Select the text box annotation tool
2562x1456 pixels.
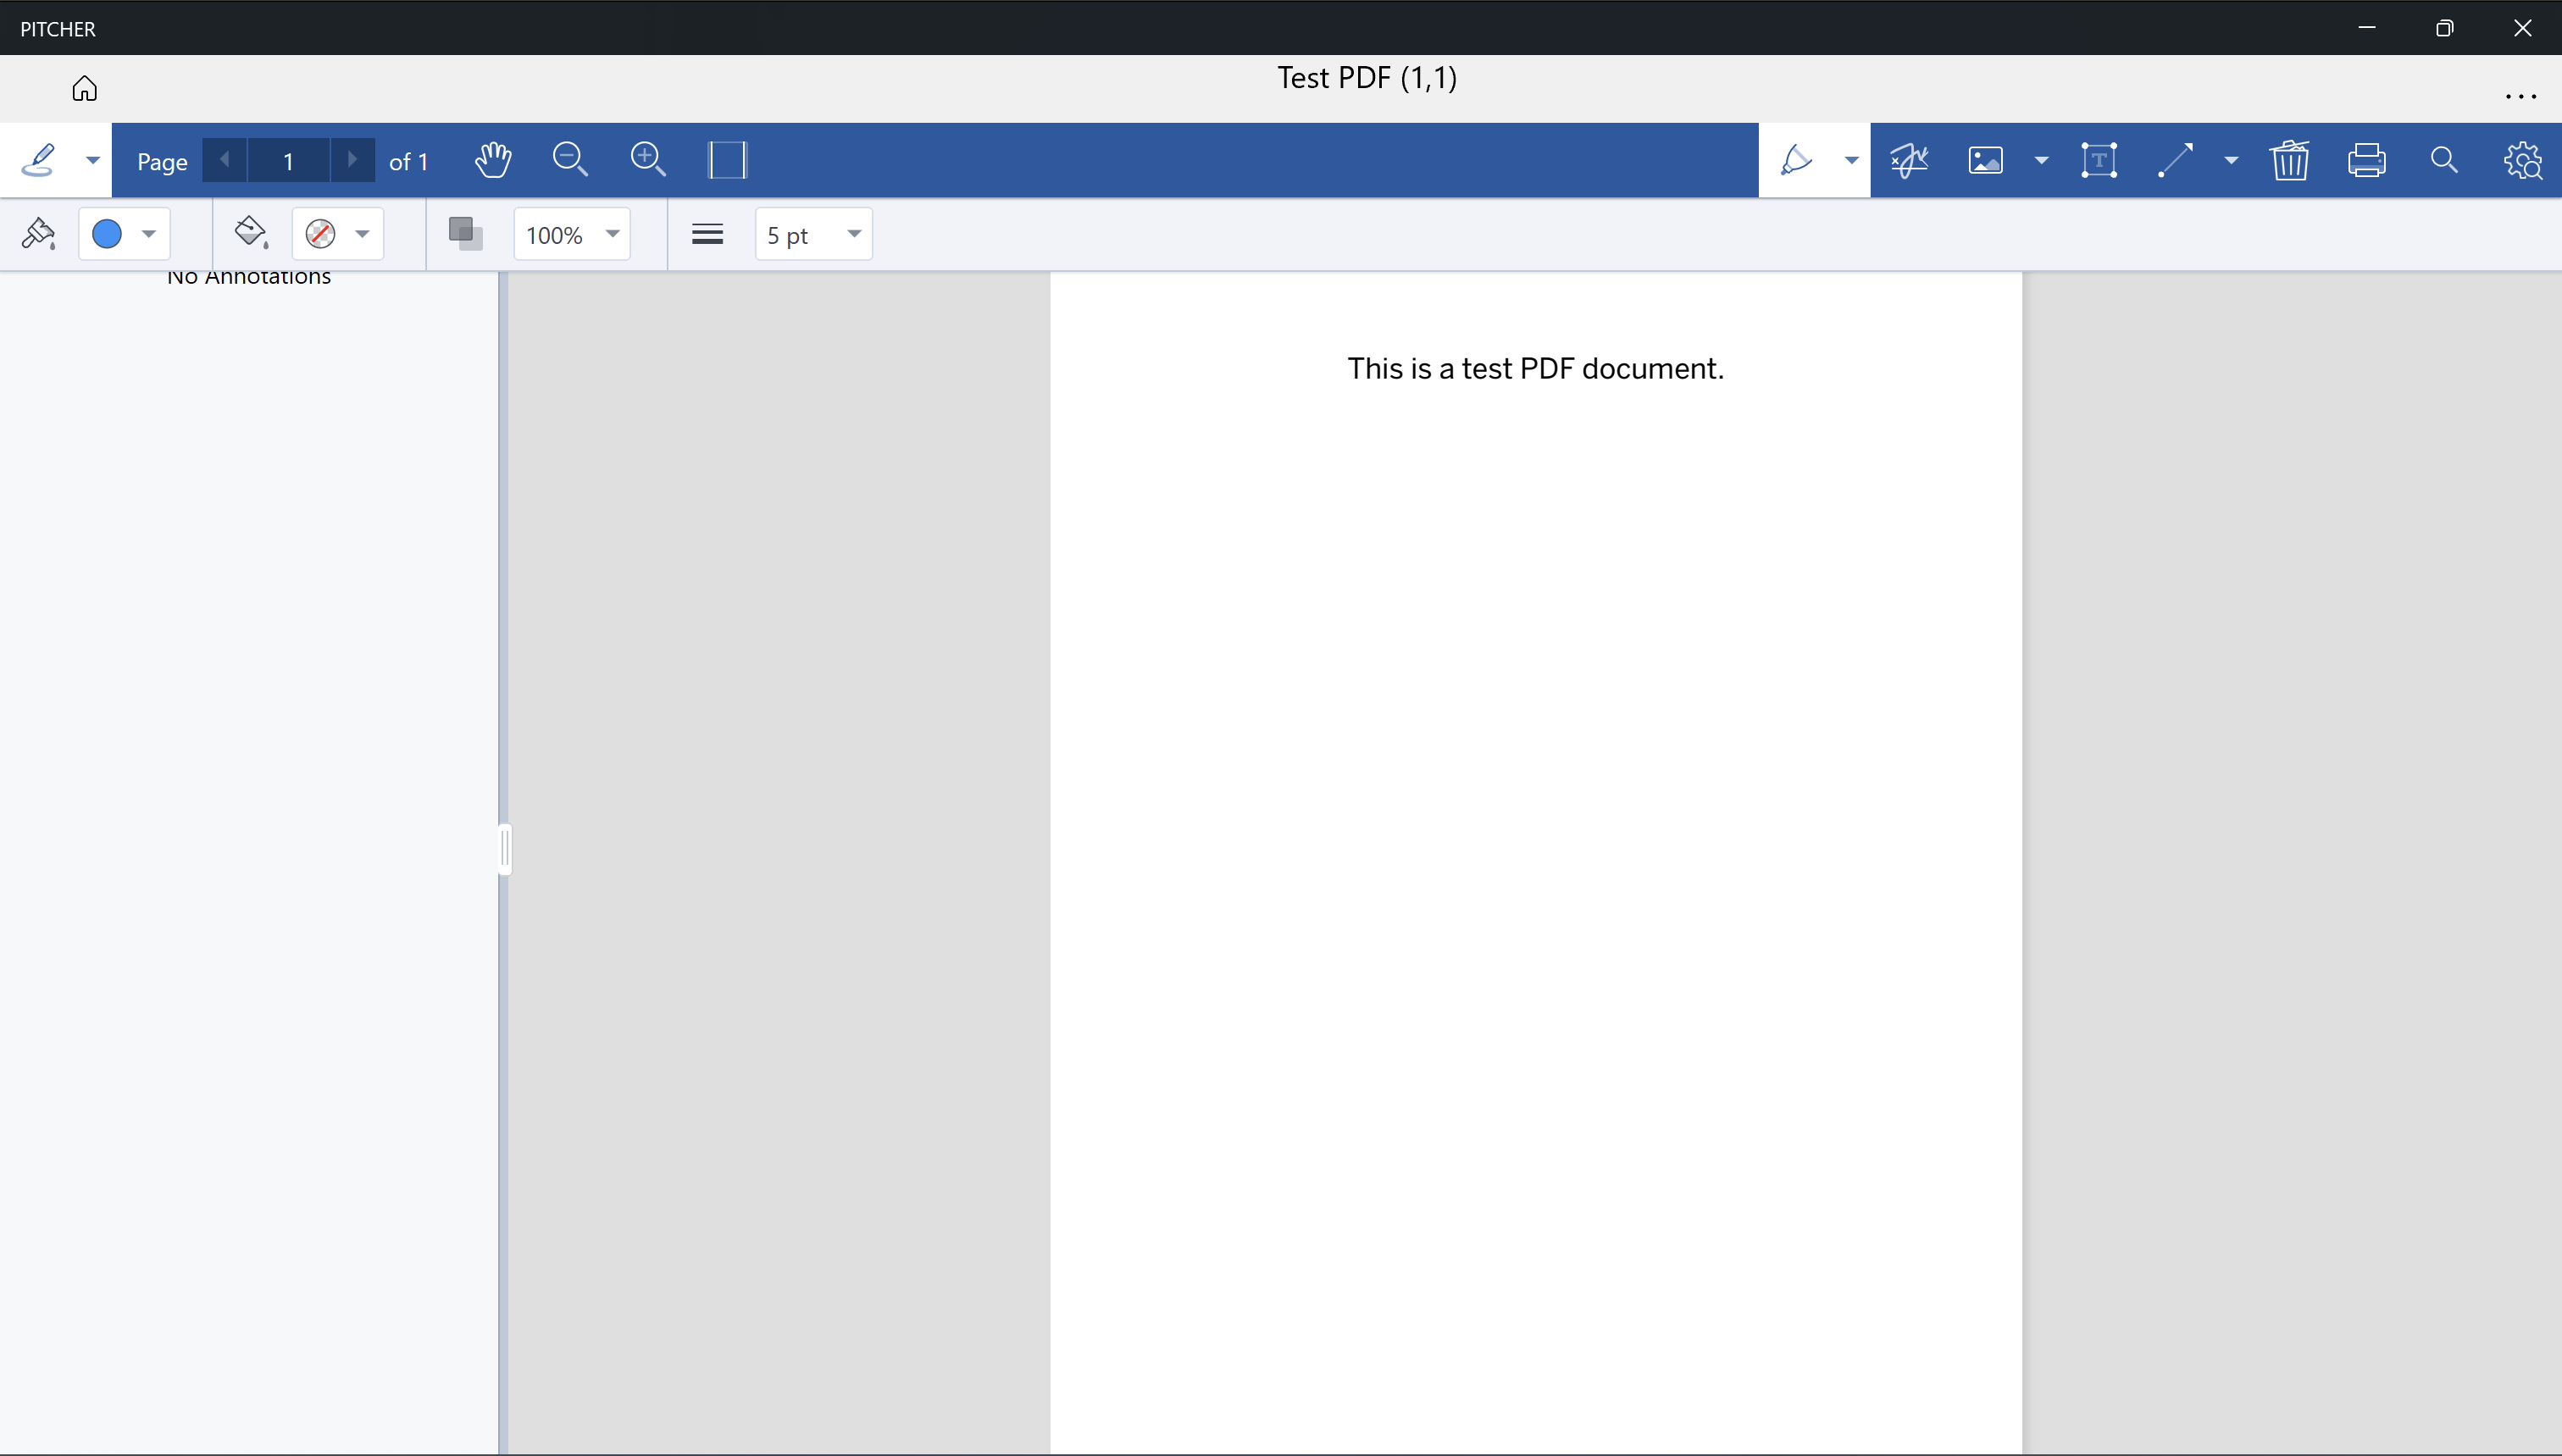2099,160
